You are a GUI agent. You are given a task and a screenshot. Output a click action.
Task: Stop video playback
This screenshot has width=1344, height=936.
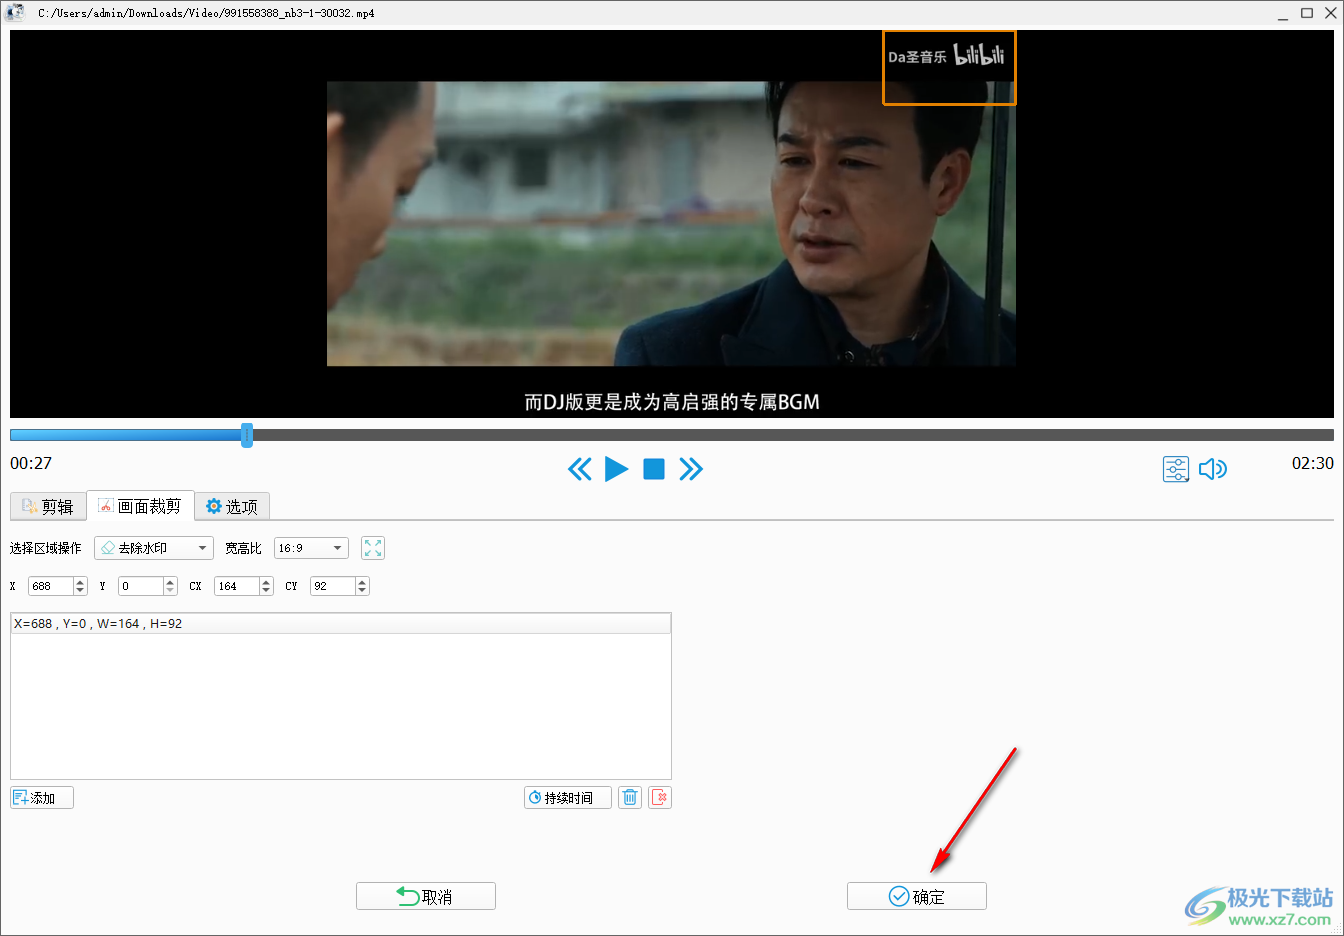pos(654,469)
